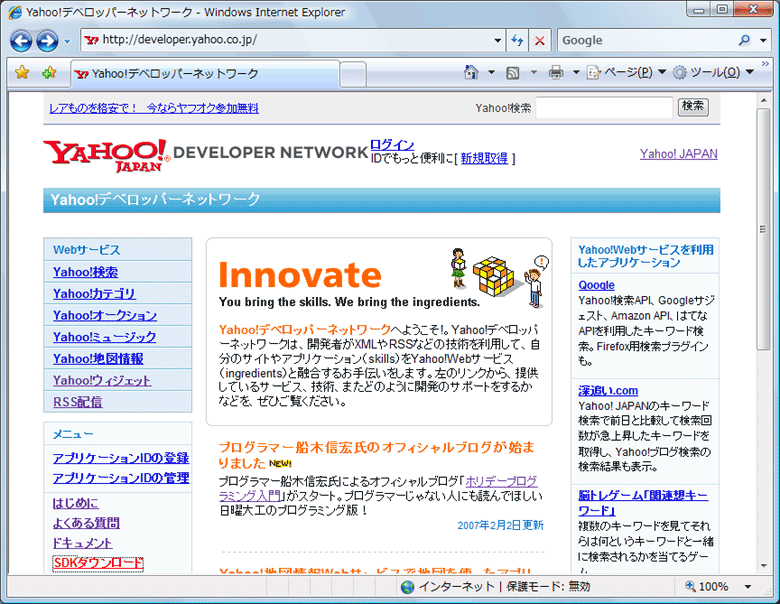Click the address bar URL field
This screenshot has height=604, width=780.
tap(289, 40)
